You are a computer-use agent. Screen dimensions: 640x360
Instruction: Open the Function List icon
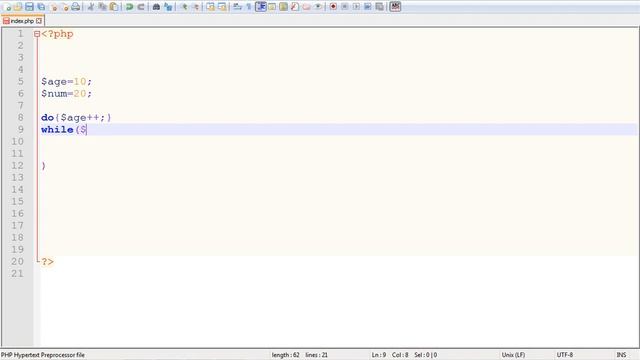click(295, 7)
